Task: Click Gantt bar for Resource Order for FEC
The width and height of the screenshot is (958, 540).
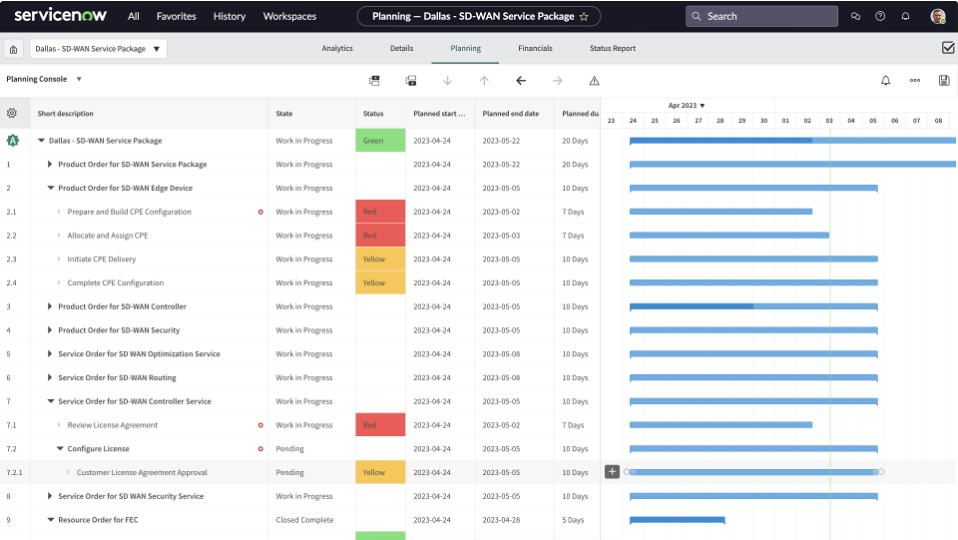Action: [x=678, y=520]
